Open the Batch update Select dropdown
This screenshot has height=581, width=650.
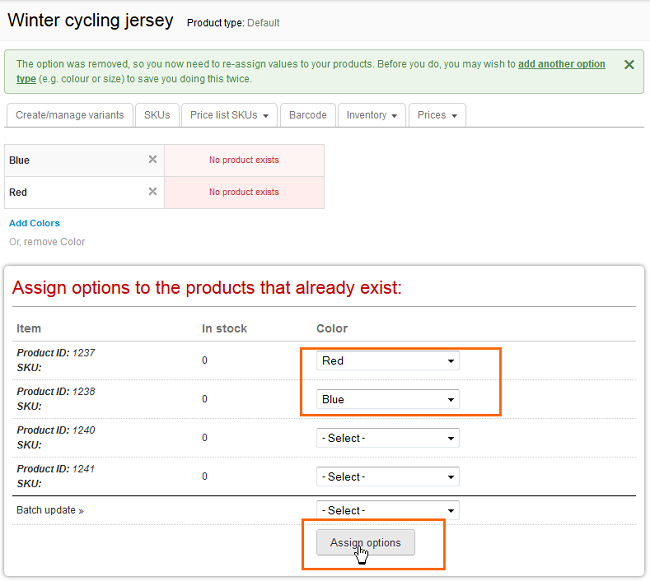388,510
